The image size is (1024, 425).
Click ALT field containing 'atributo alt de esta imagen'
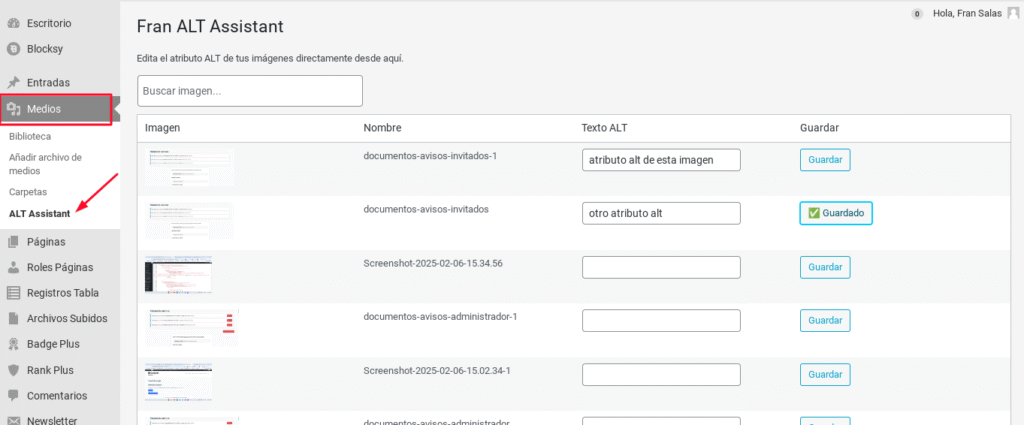(x=661, y=160)
